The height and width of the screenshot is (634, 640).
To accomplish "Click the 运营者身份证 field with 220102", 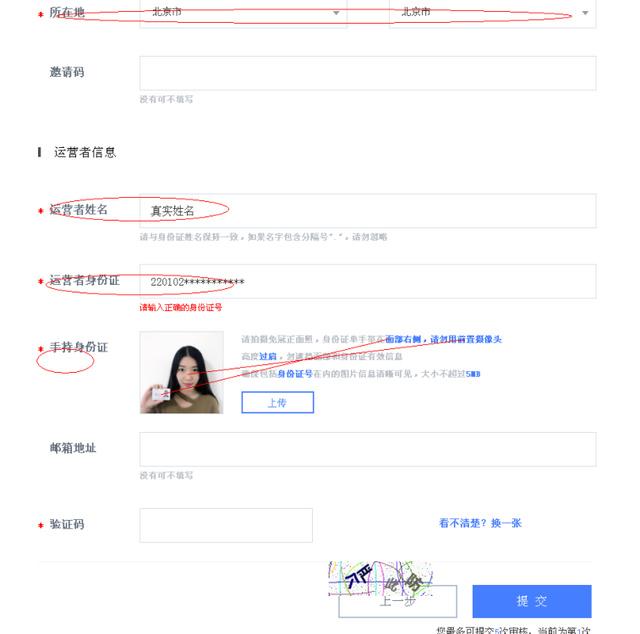I will point(368,281).
